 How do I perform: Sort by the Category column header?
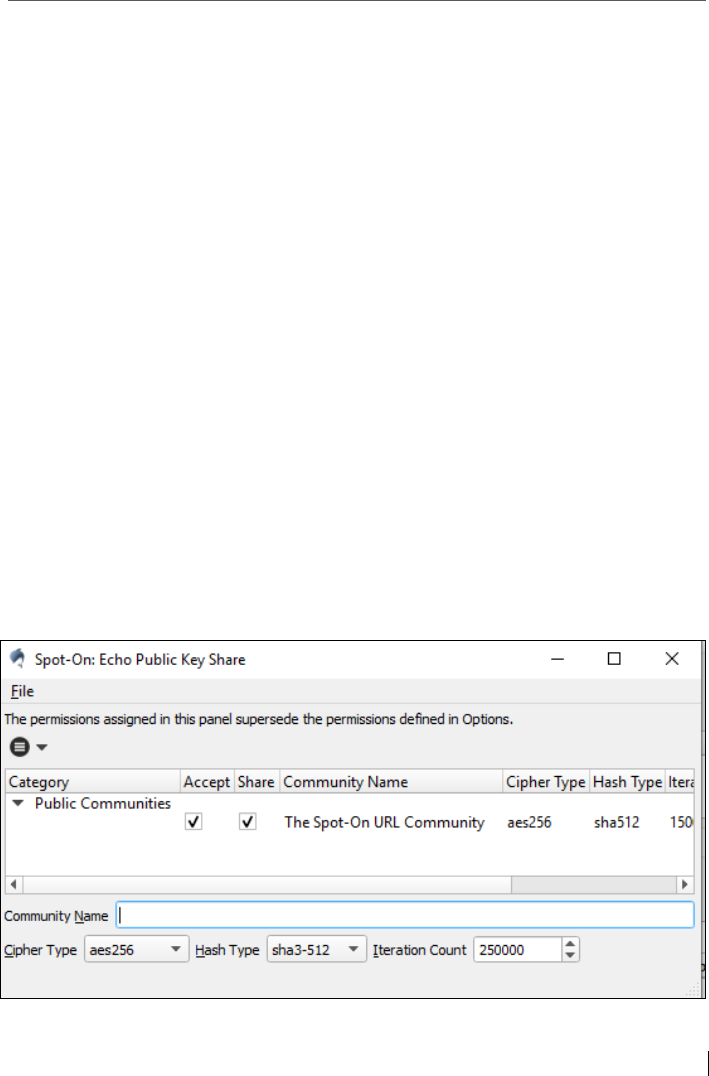click(x=93, y=782)
